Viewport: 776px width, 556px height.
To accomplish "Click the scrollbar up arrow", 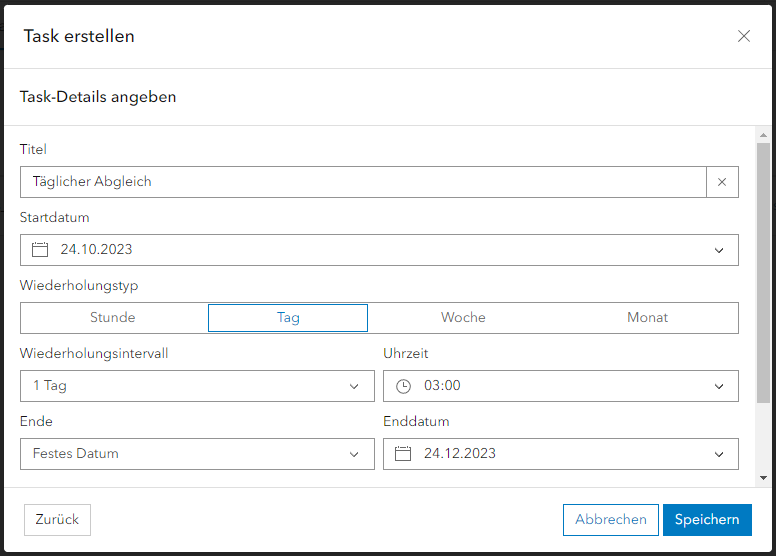I will tap(763, 135).
